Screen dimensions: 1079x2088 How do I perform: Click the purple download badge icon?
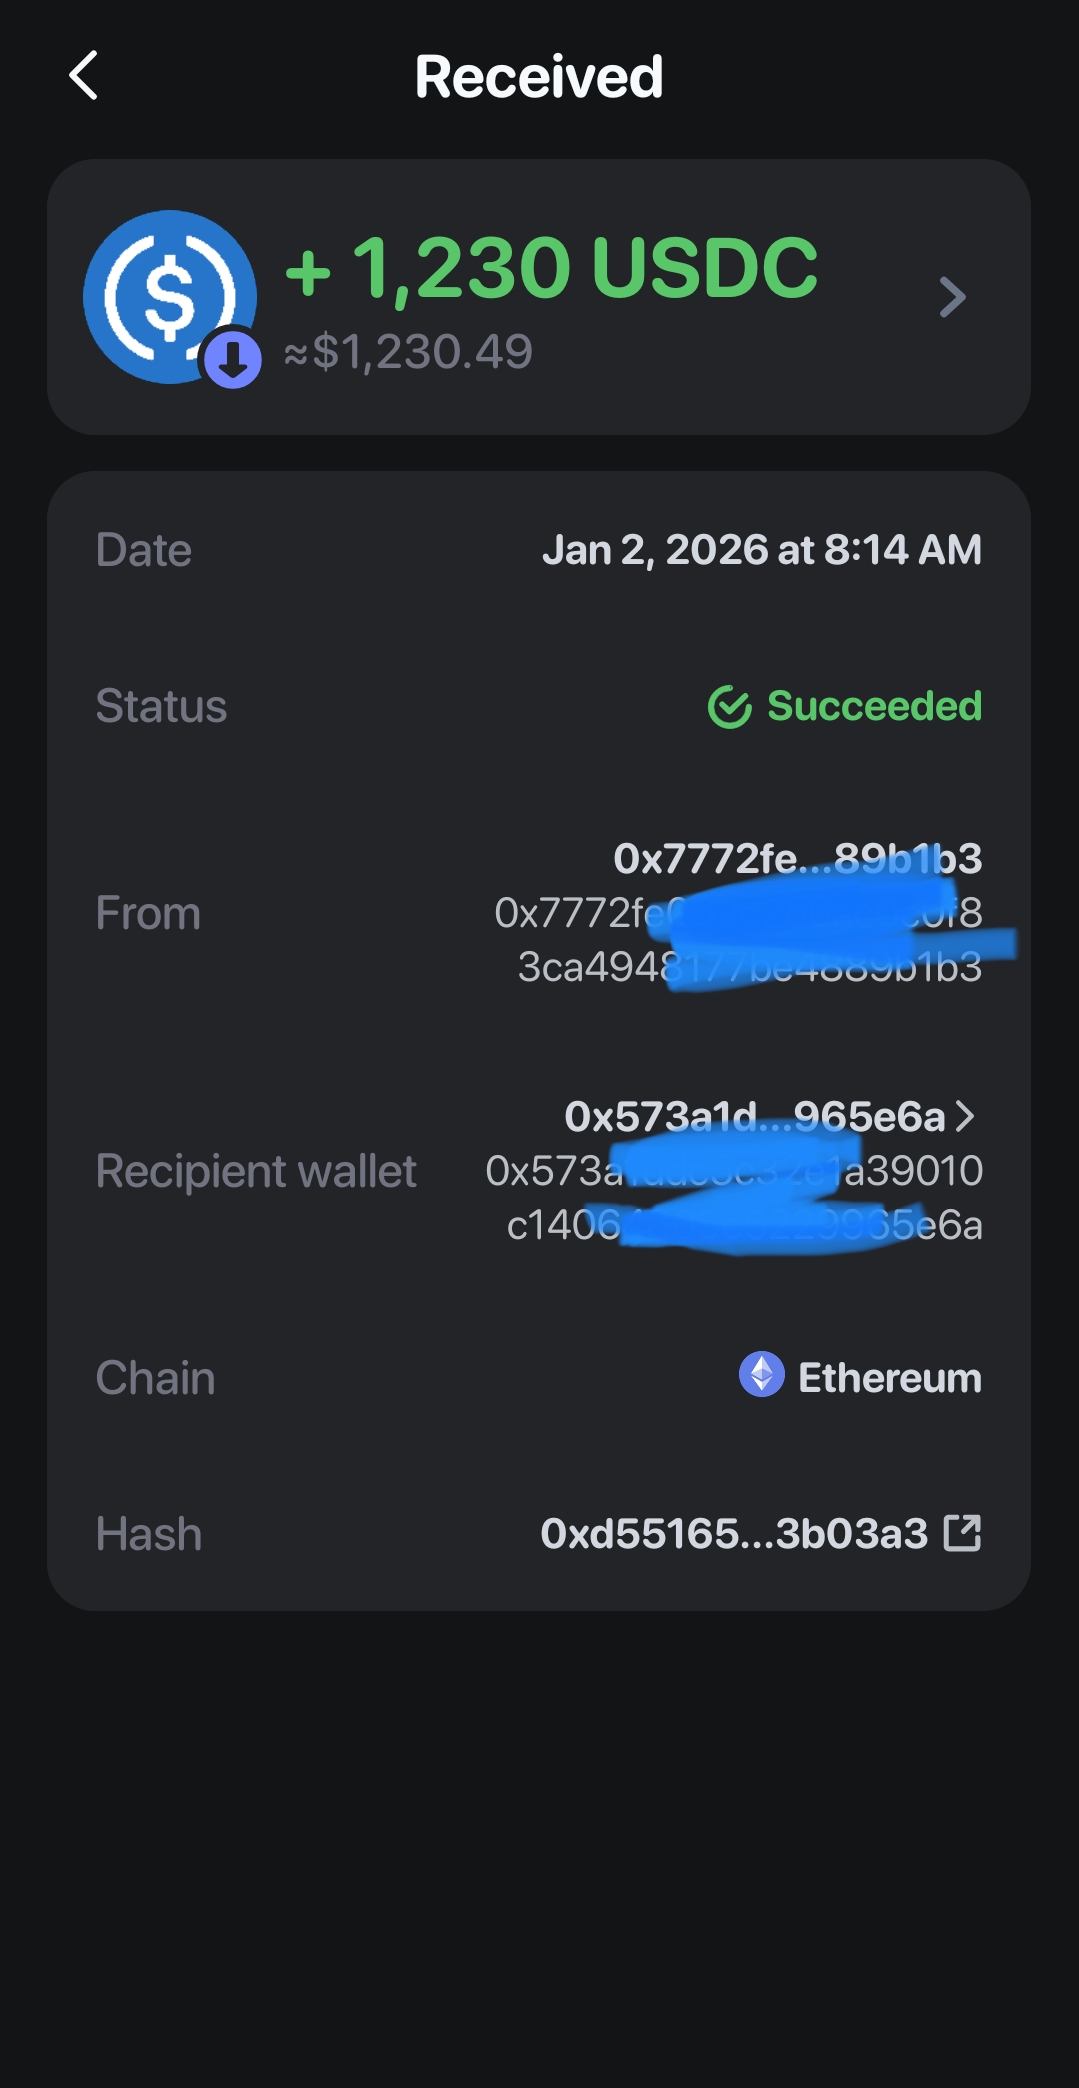(x=233, y=360)
